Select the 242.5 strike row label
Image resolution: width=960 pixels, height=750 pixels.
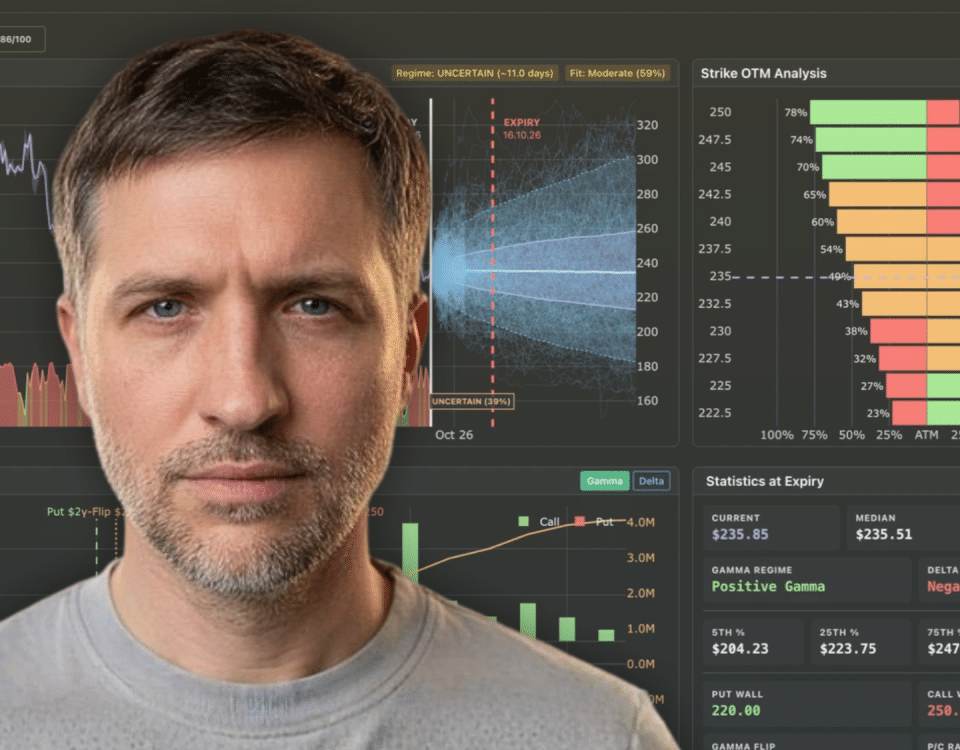pyautogui.click(x=714, y=194)
